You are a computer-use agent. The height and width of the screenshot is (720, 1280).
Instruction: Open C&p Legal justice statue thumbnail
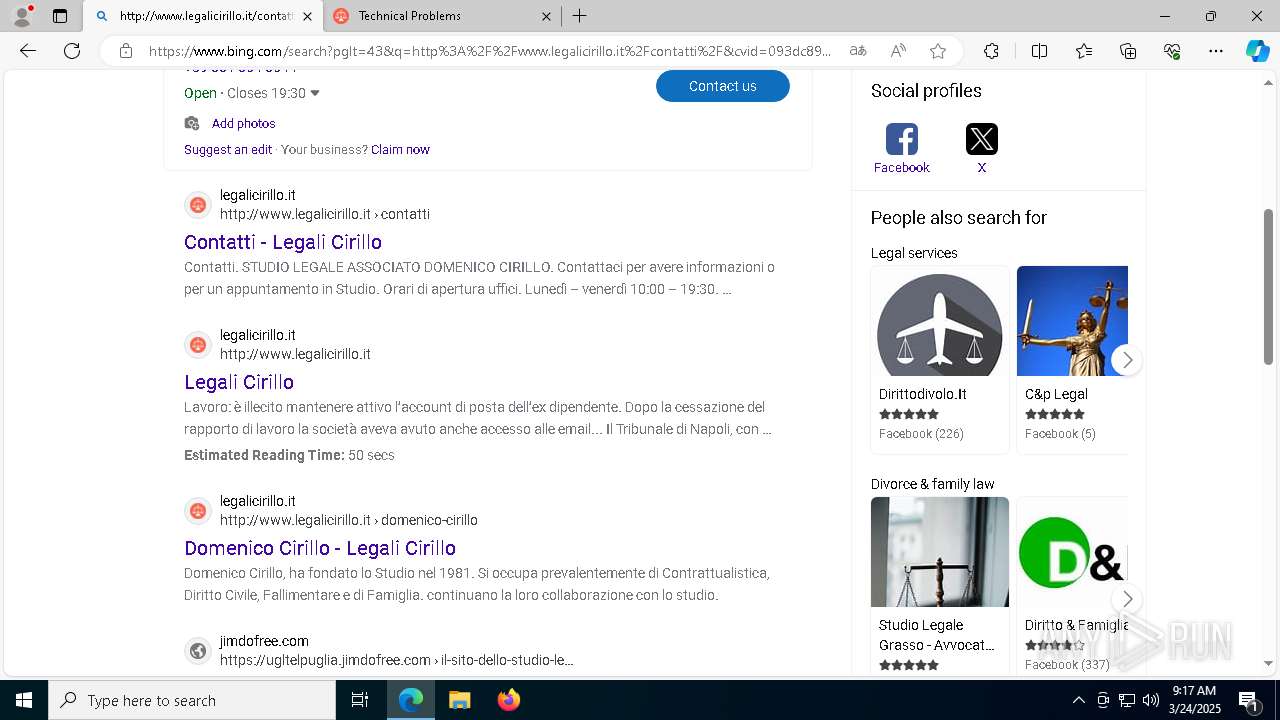point(1072,322)
